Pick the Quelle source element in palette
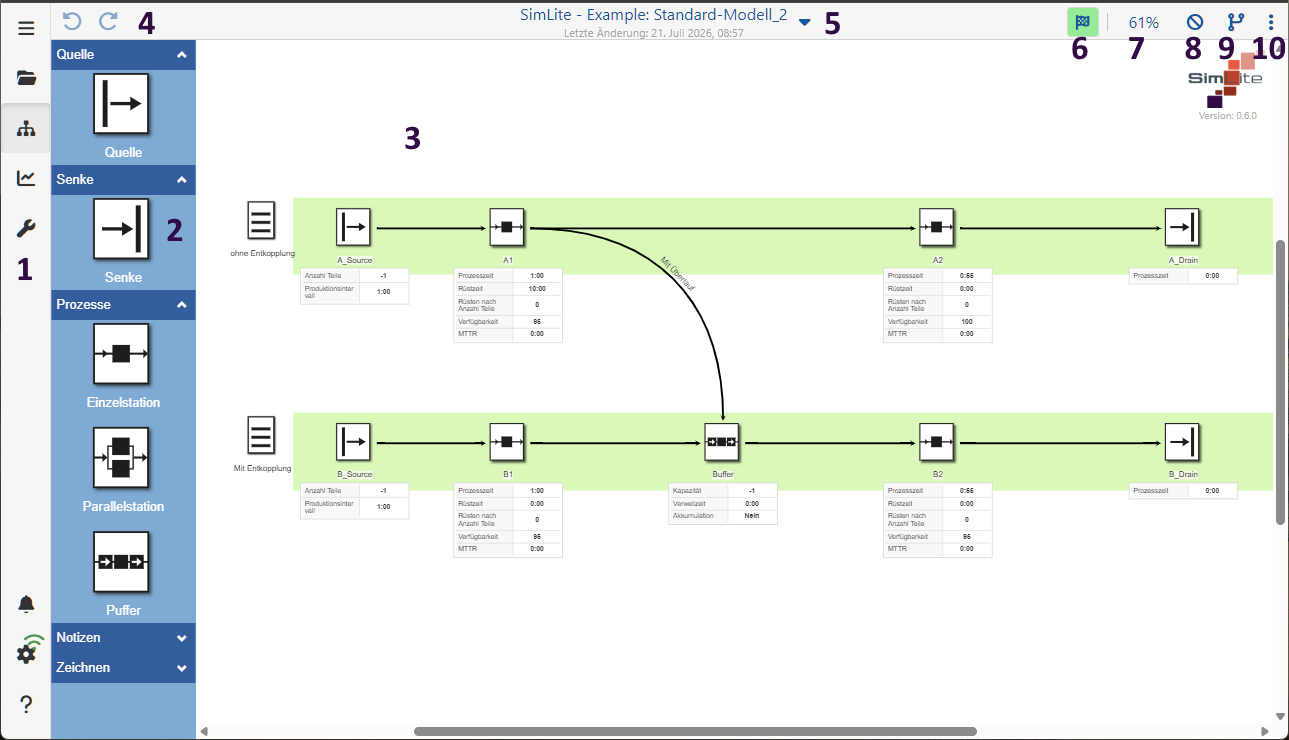Viewport: 1289px width, 740px height. coord(121,104)
